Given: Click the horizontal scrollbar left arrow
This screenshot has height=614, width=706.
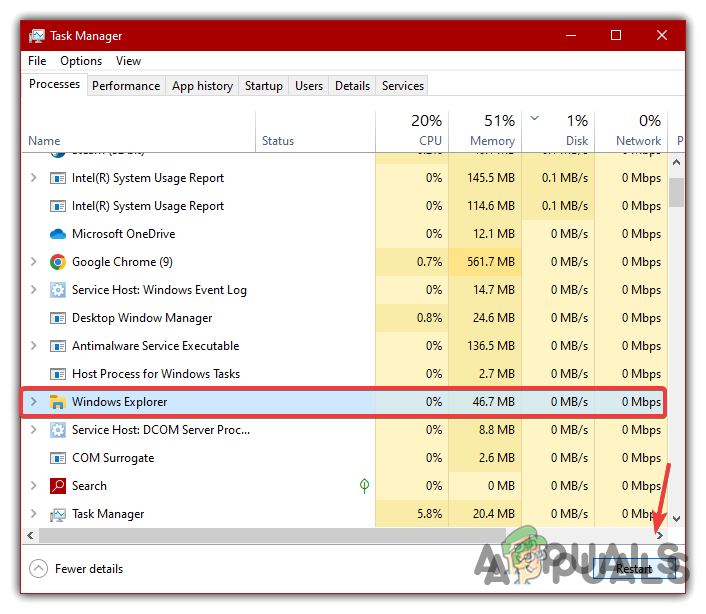Looking at the screenshot, I should (x=30, y=535).
